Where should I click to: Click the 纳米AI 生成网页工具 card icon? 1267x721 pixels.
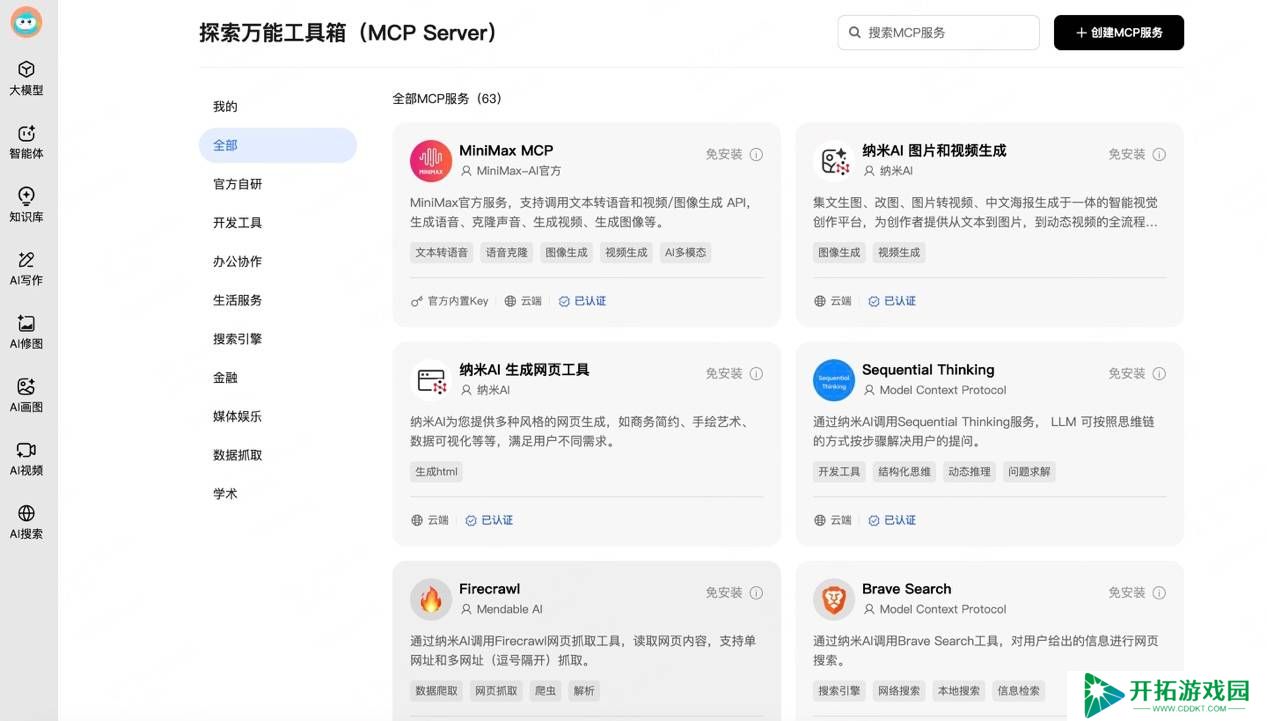tap(431, 380)
